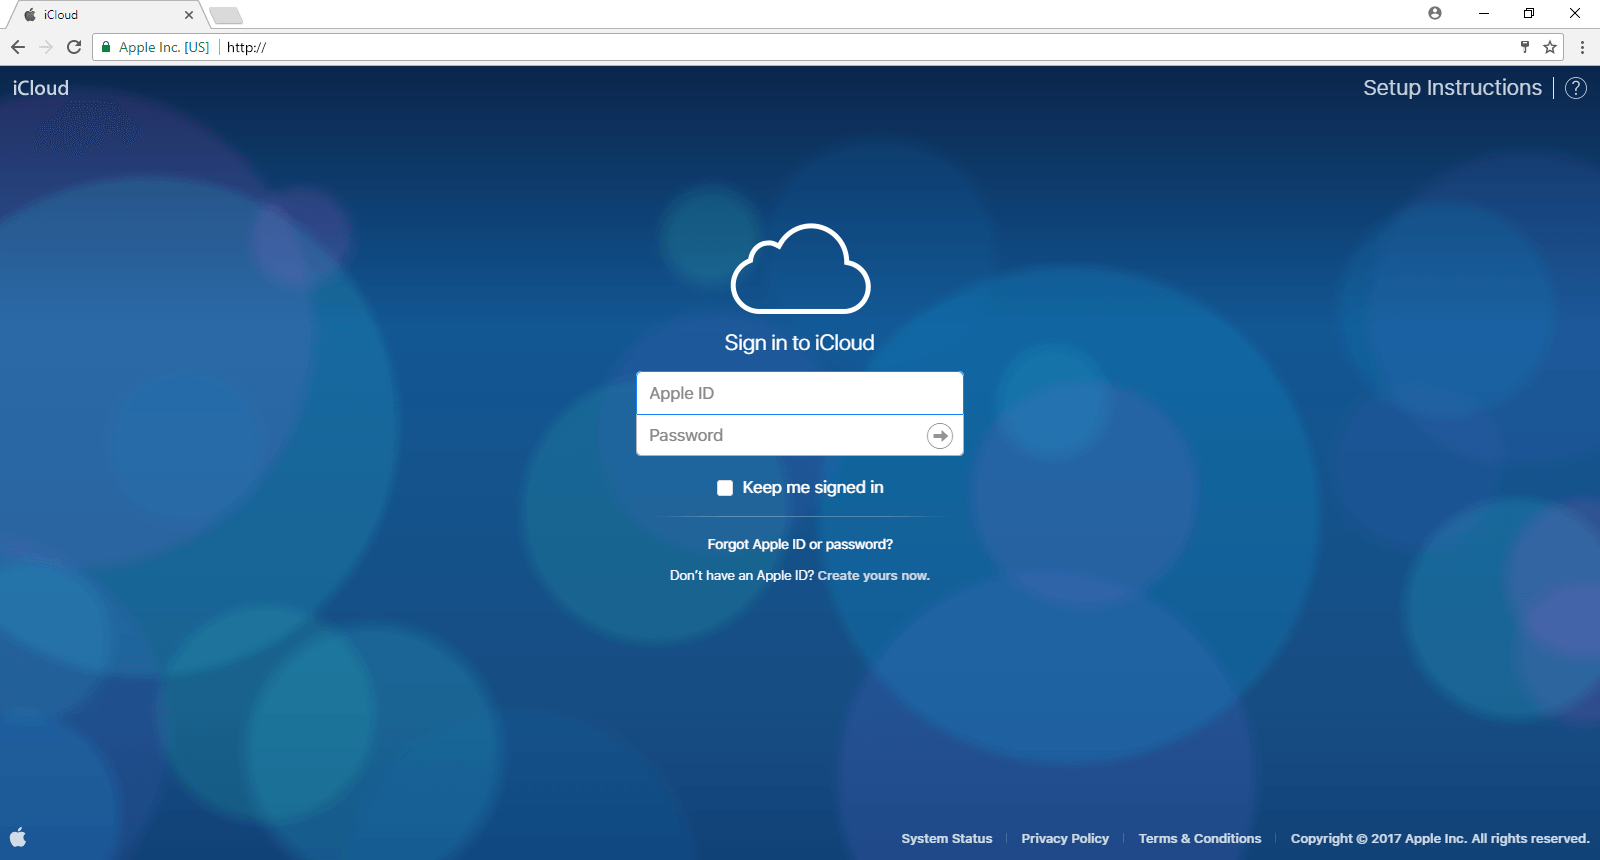The width and height of the screenshot is (1600, 860).
Task: Click the iCloud title in header
Action: (41, 88)
